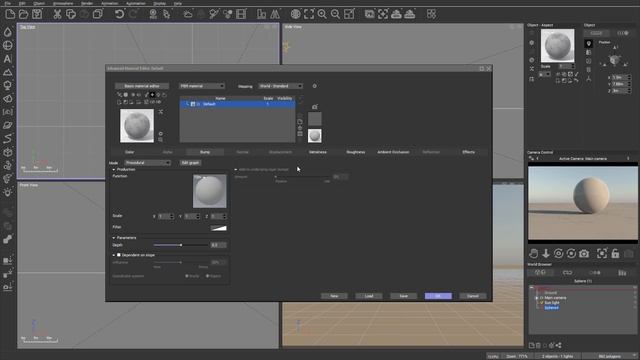This screenshot has height=360, width=640.
Task: Click the Function sphere preview thumbnail
Action: 209,191
